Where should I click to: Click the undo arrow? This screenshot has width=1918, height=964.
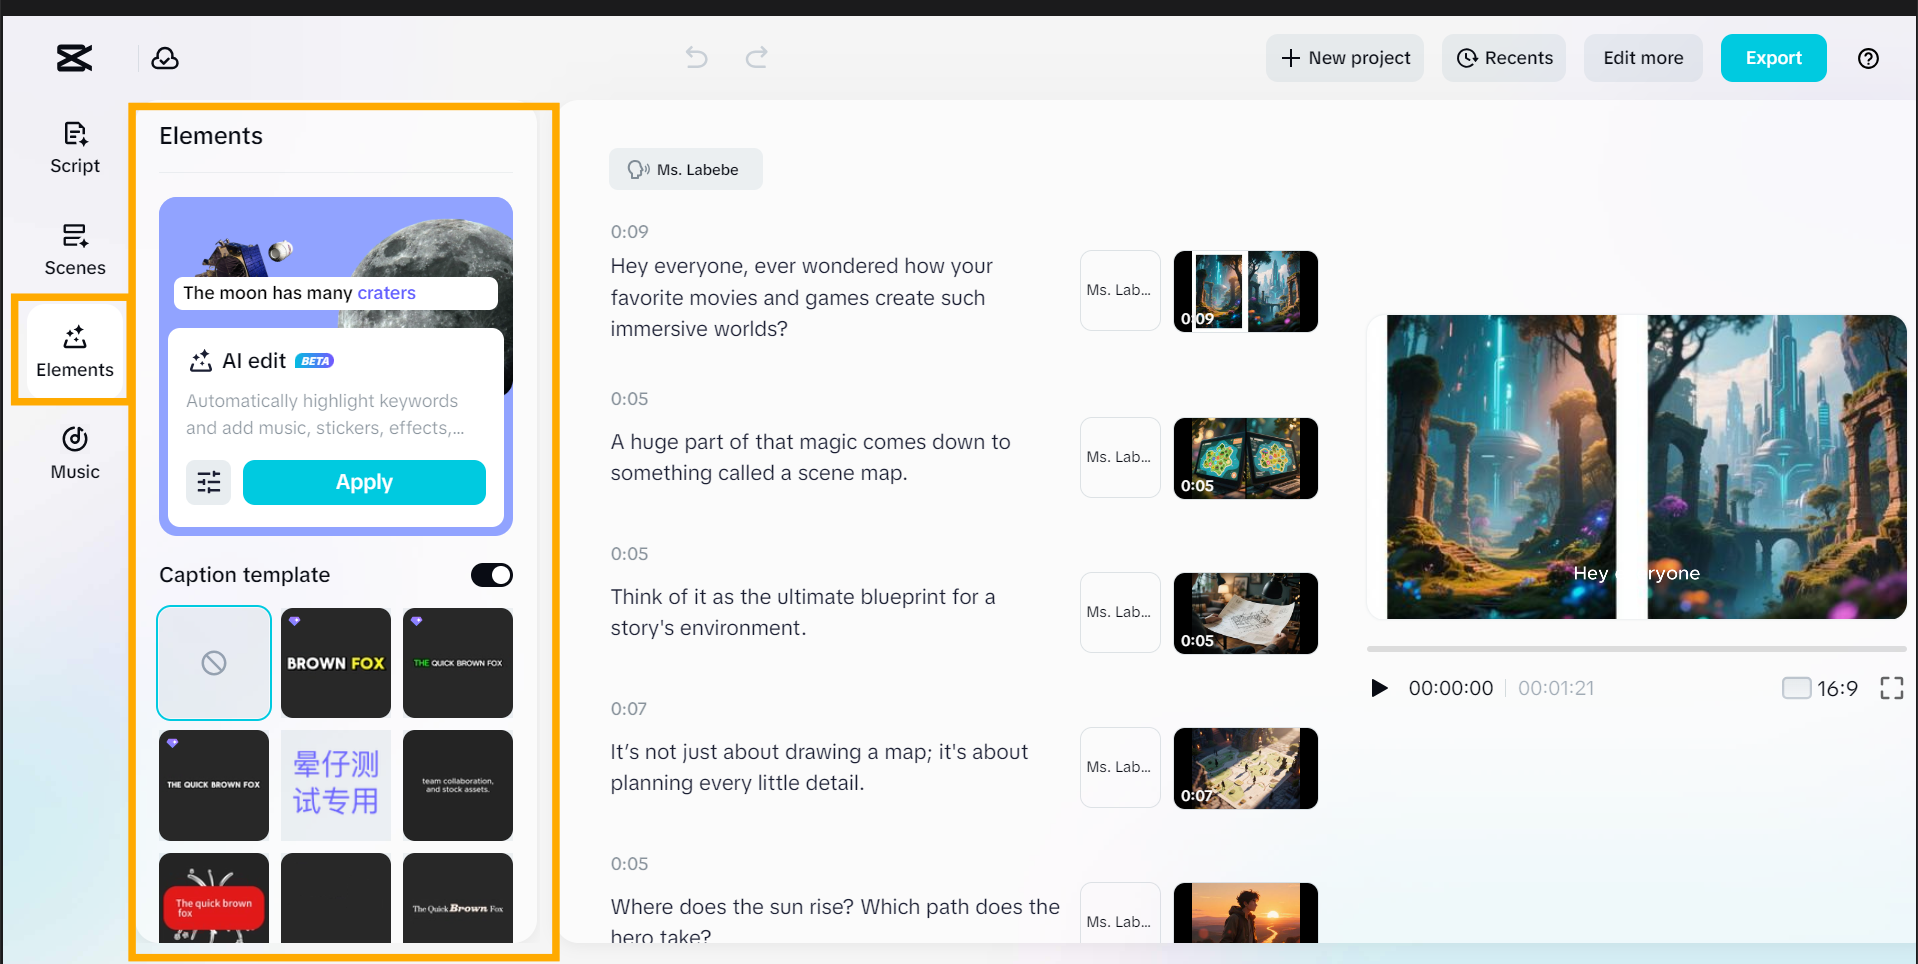point(696,58)
